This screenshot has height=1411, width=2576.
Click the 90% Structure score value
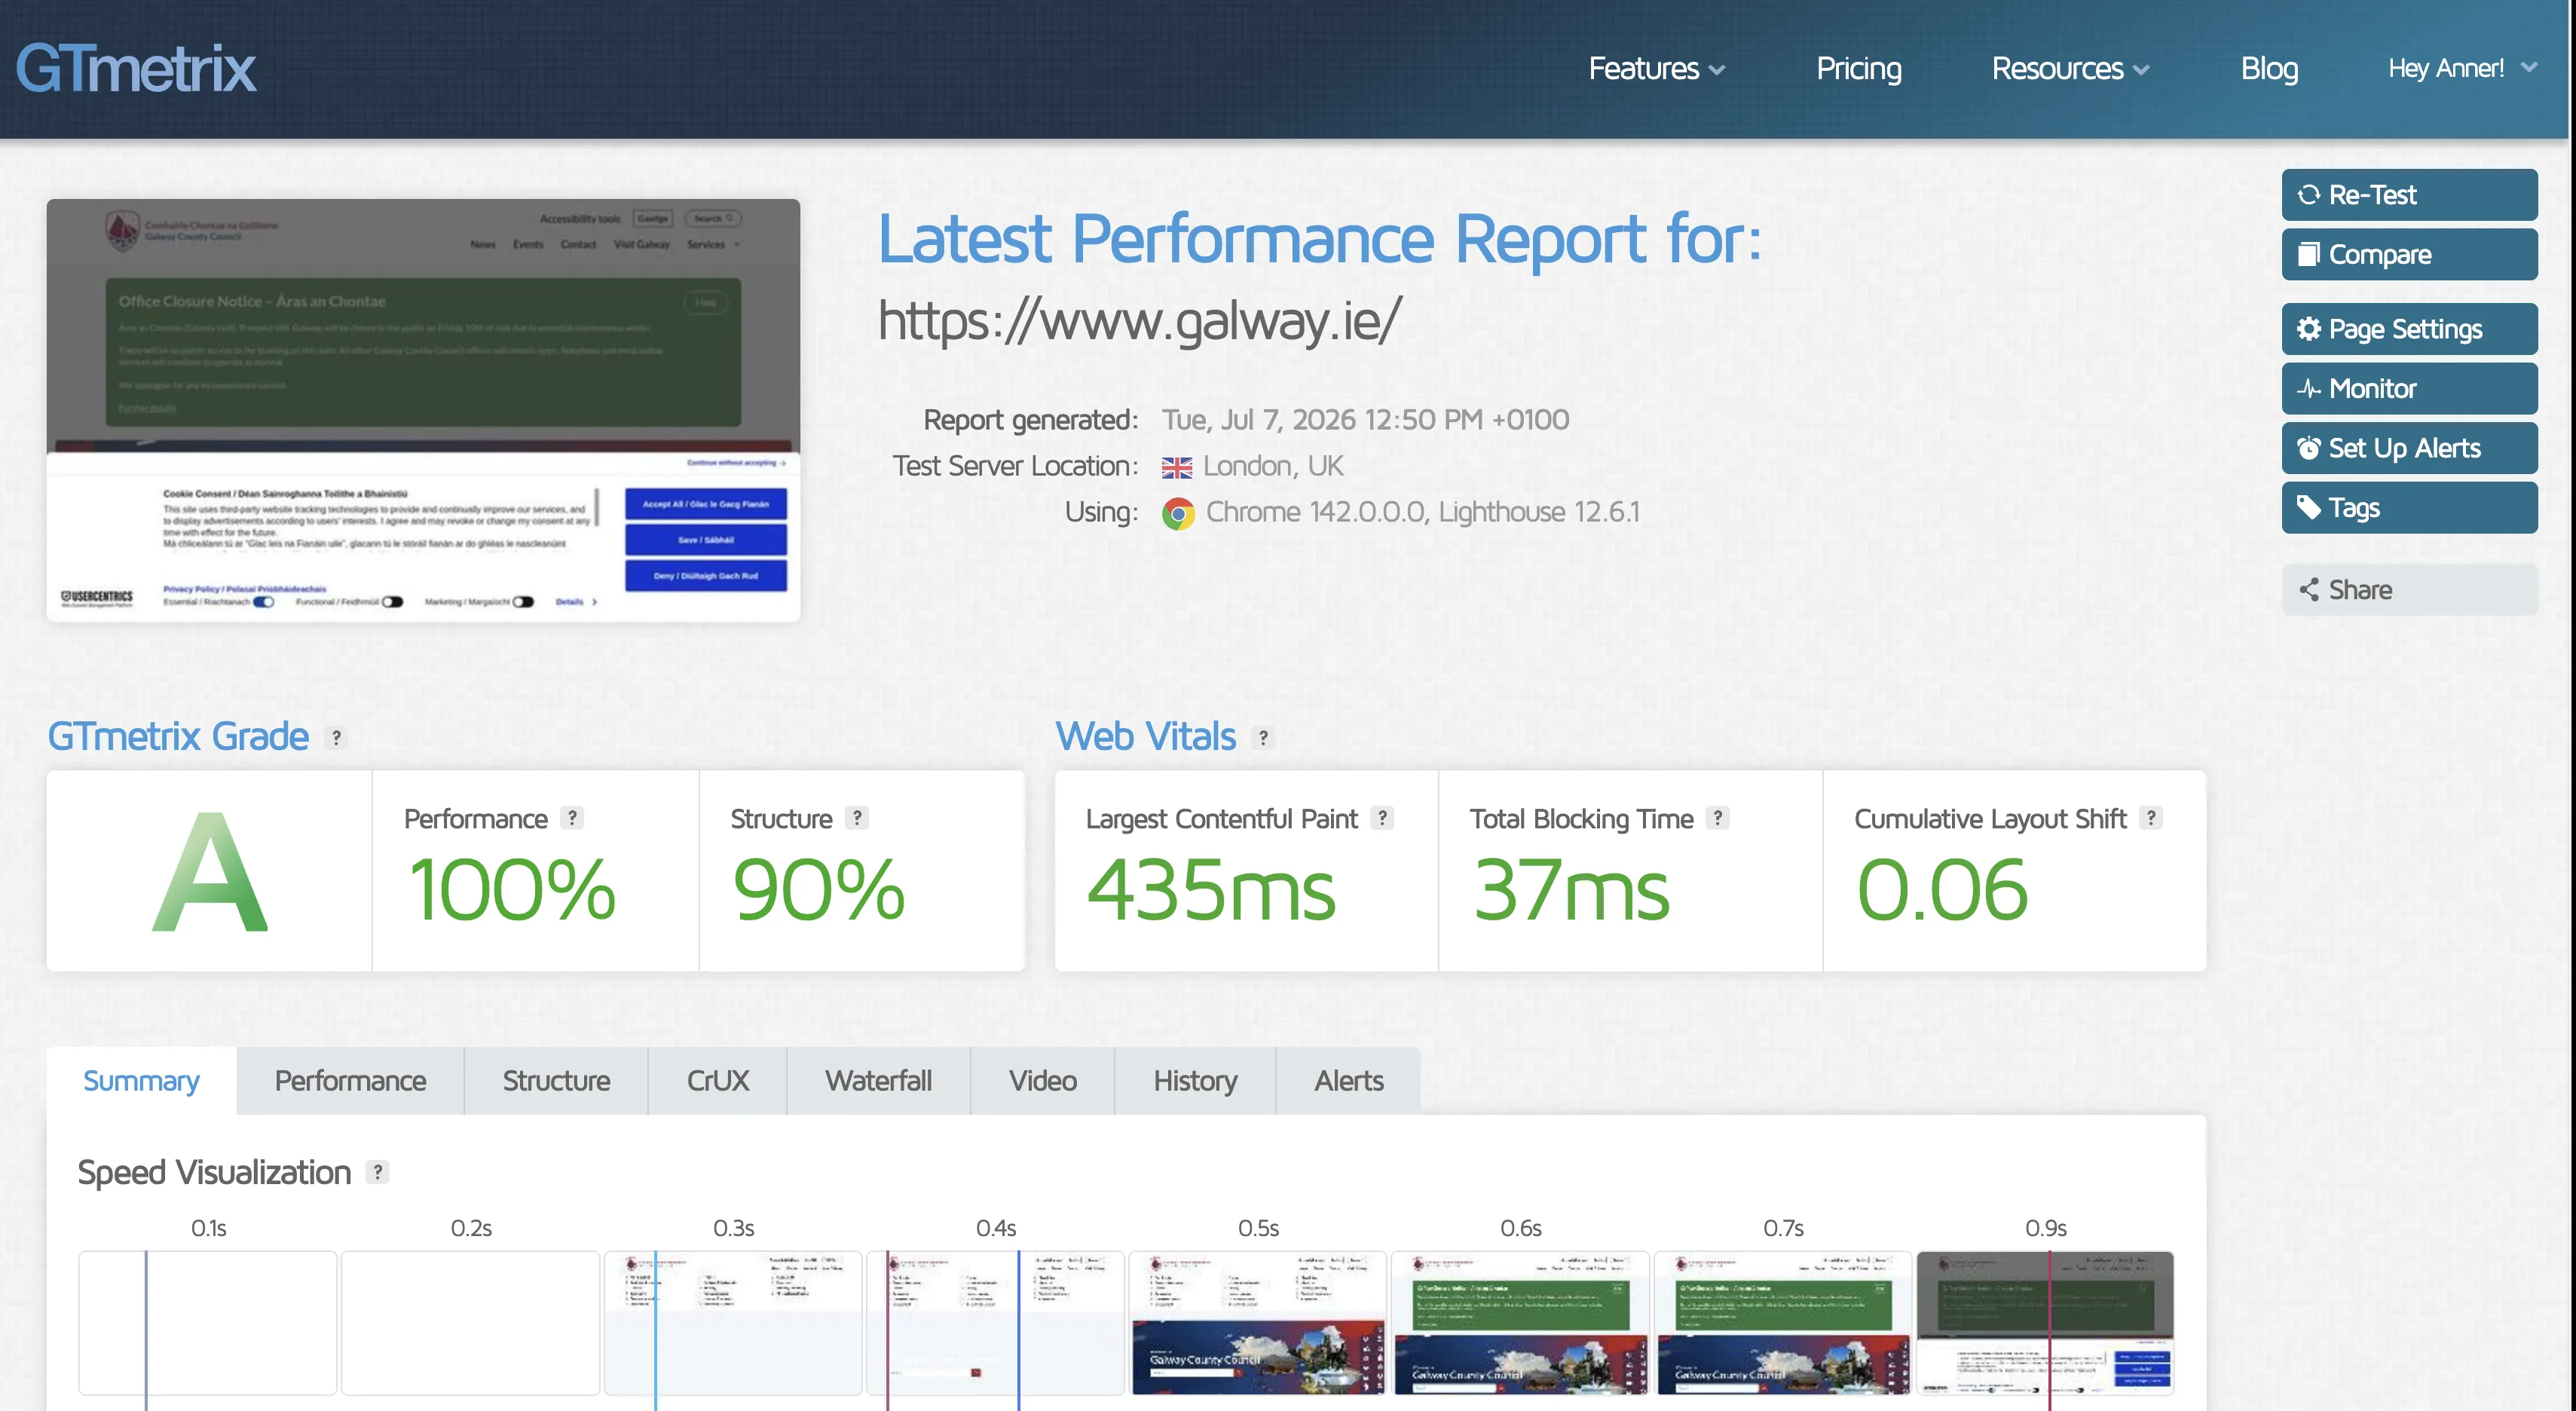819,890
